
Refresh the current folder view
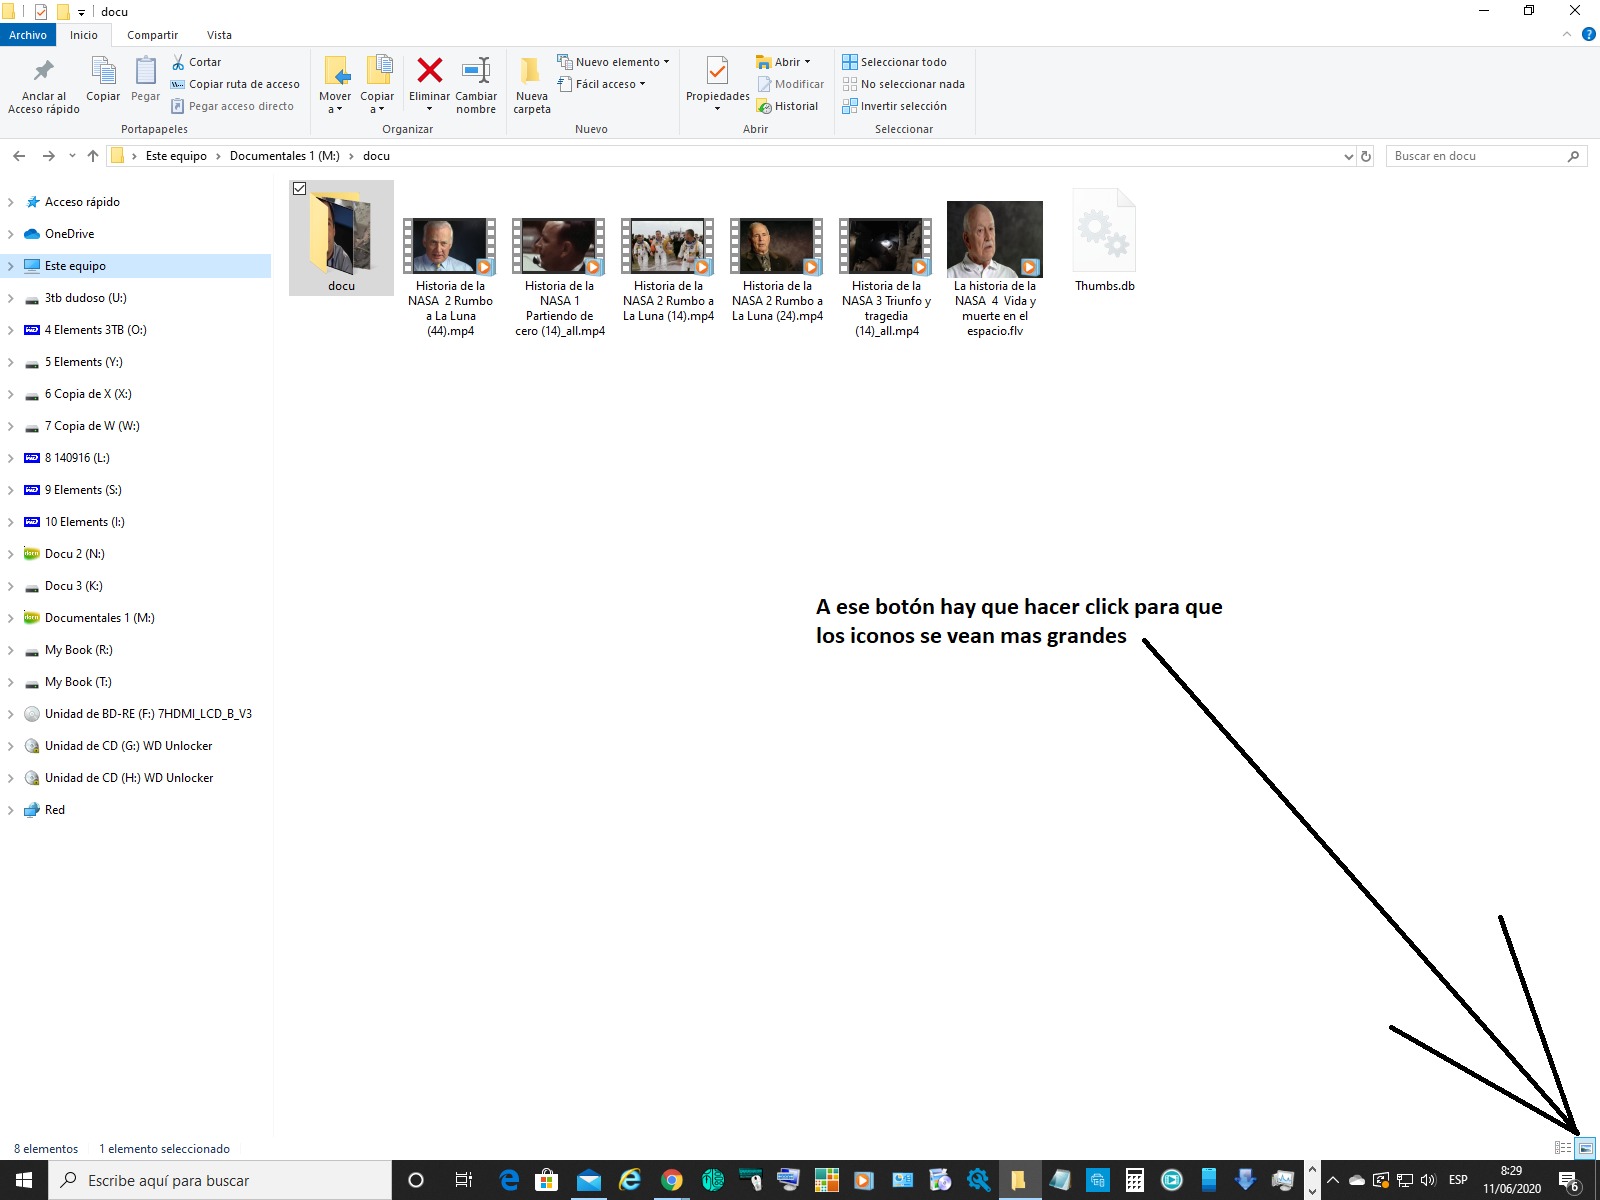1366,156
